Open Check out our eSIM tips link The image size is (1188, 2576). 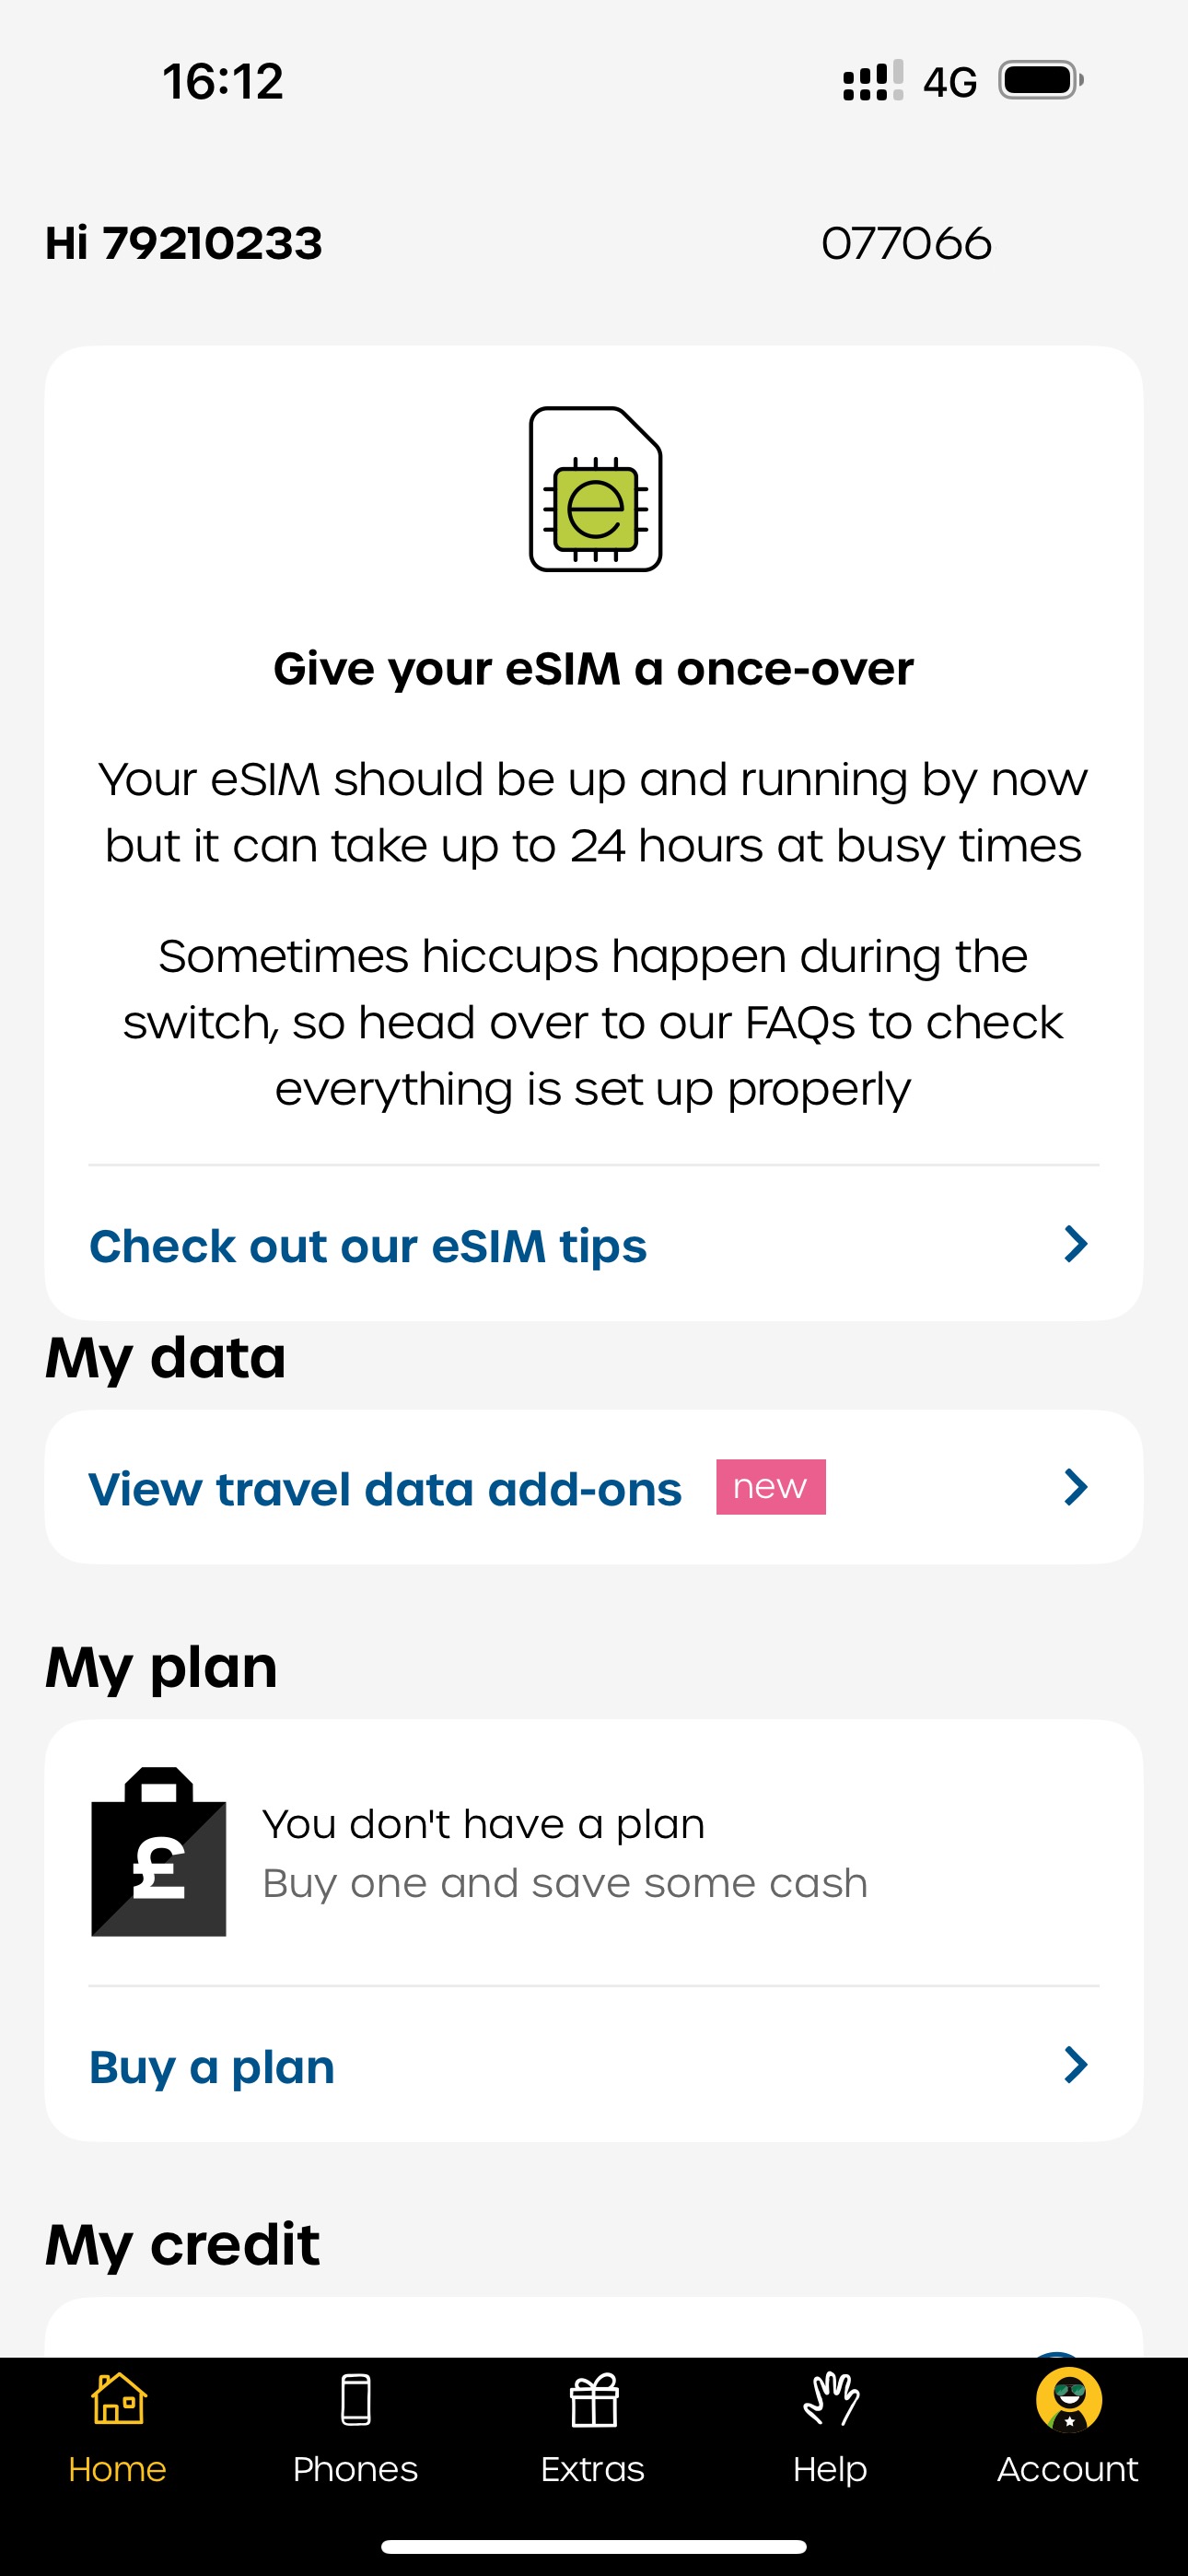[368, 1246]
